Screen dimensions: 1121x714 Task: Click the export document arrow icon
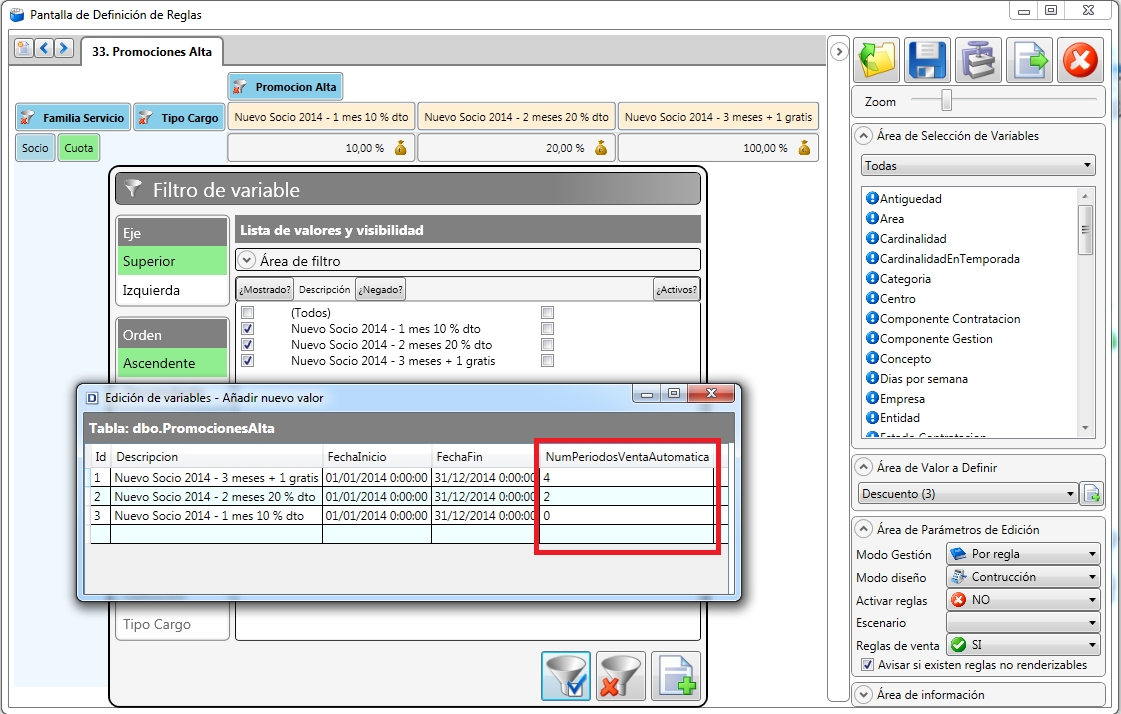pos(1029,59)
